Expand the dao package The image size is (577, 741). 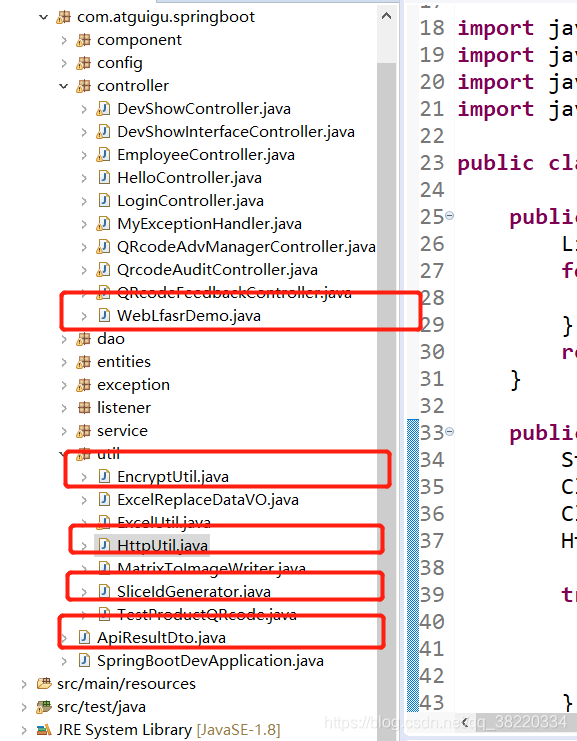click(x=64, y=339)
